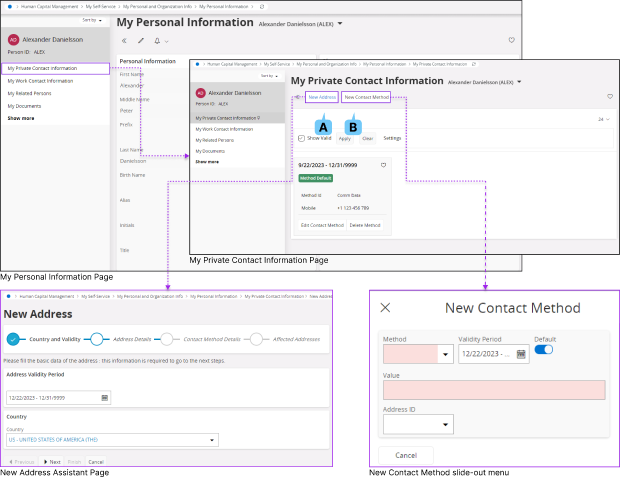Image resolution: width=620 pixels, height=478 pixels.
Task: Open the Method dropdown in New Contact Method
Action: tap(418, 354)
